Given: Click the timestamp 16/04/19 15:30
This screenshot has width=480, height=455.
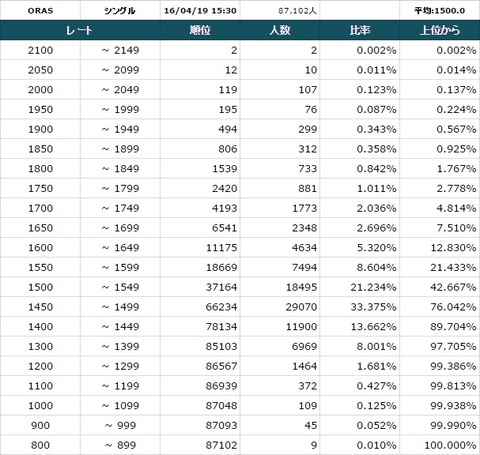Looking at the screenshot, I should (x=200, y=10).
